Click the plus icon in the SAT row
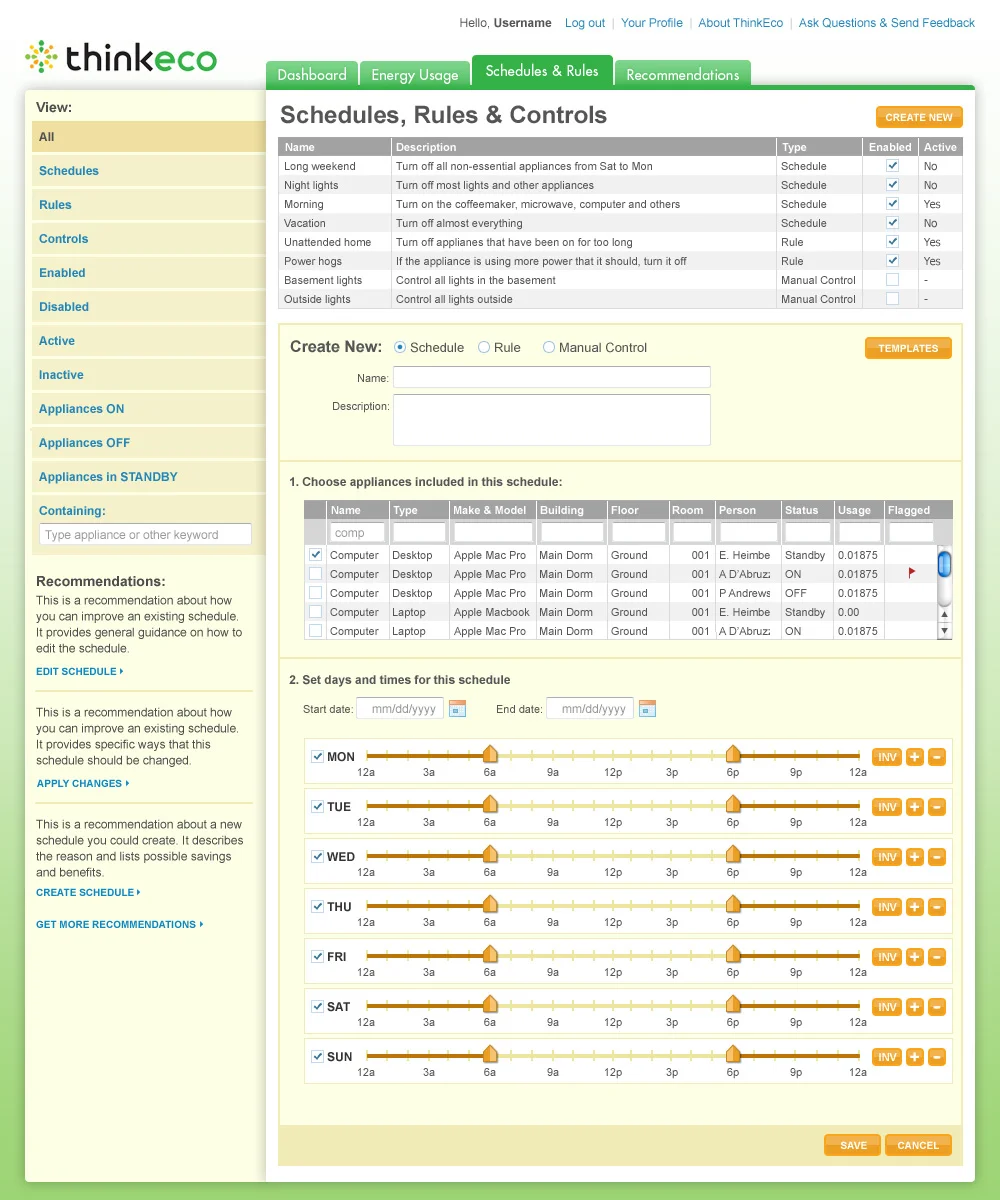The height and width of the screenshot is (1200, 1000). click(914, 1007)
